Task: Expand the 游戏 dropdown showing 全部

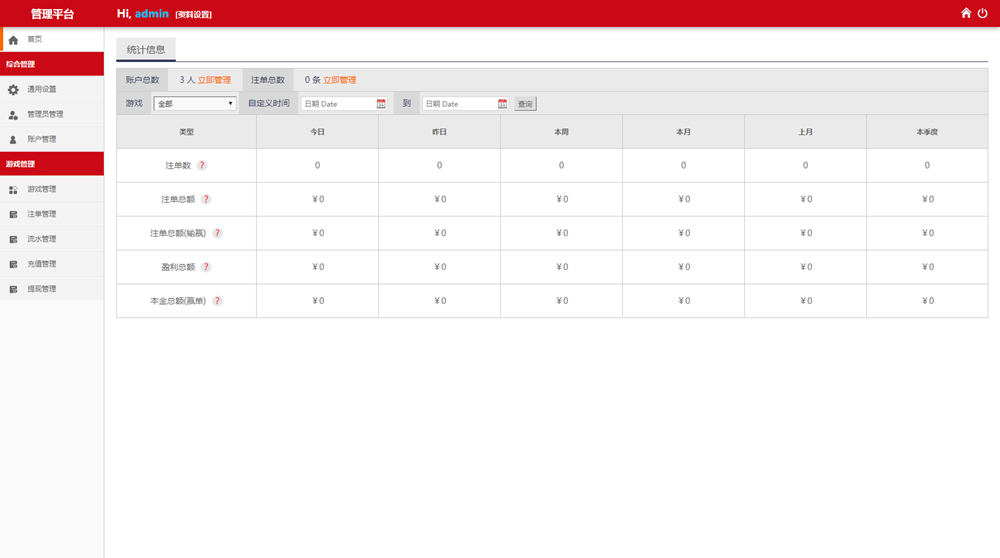Action: 194,103
